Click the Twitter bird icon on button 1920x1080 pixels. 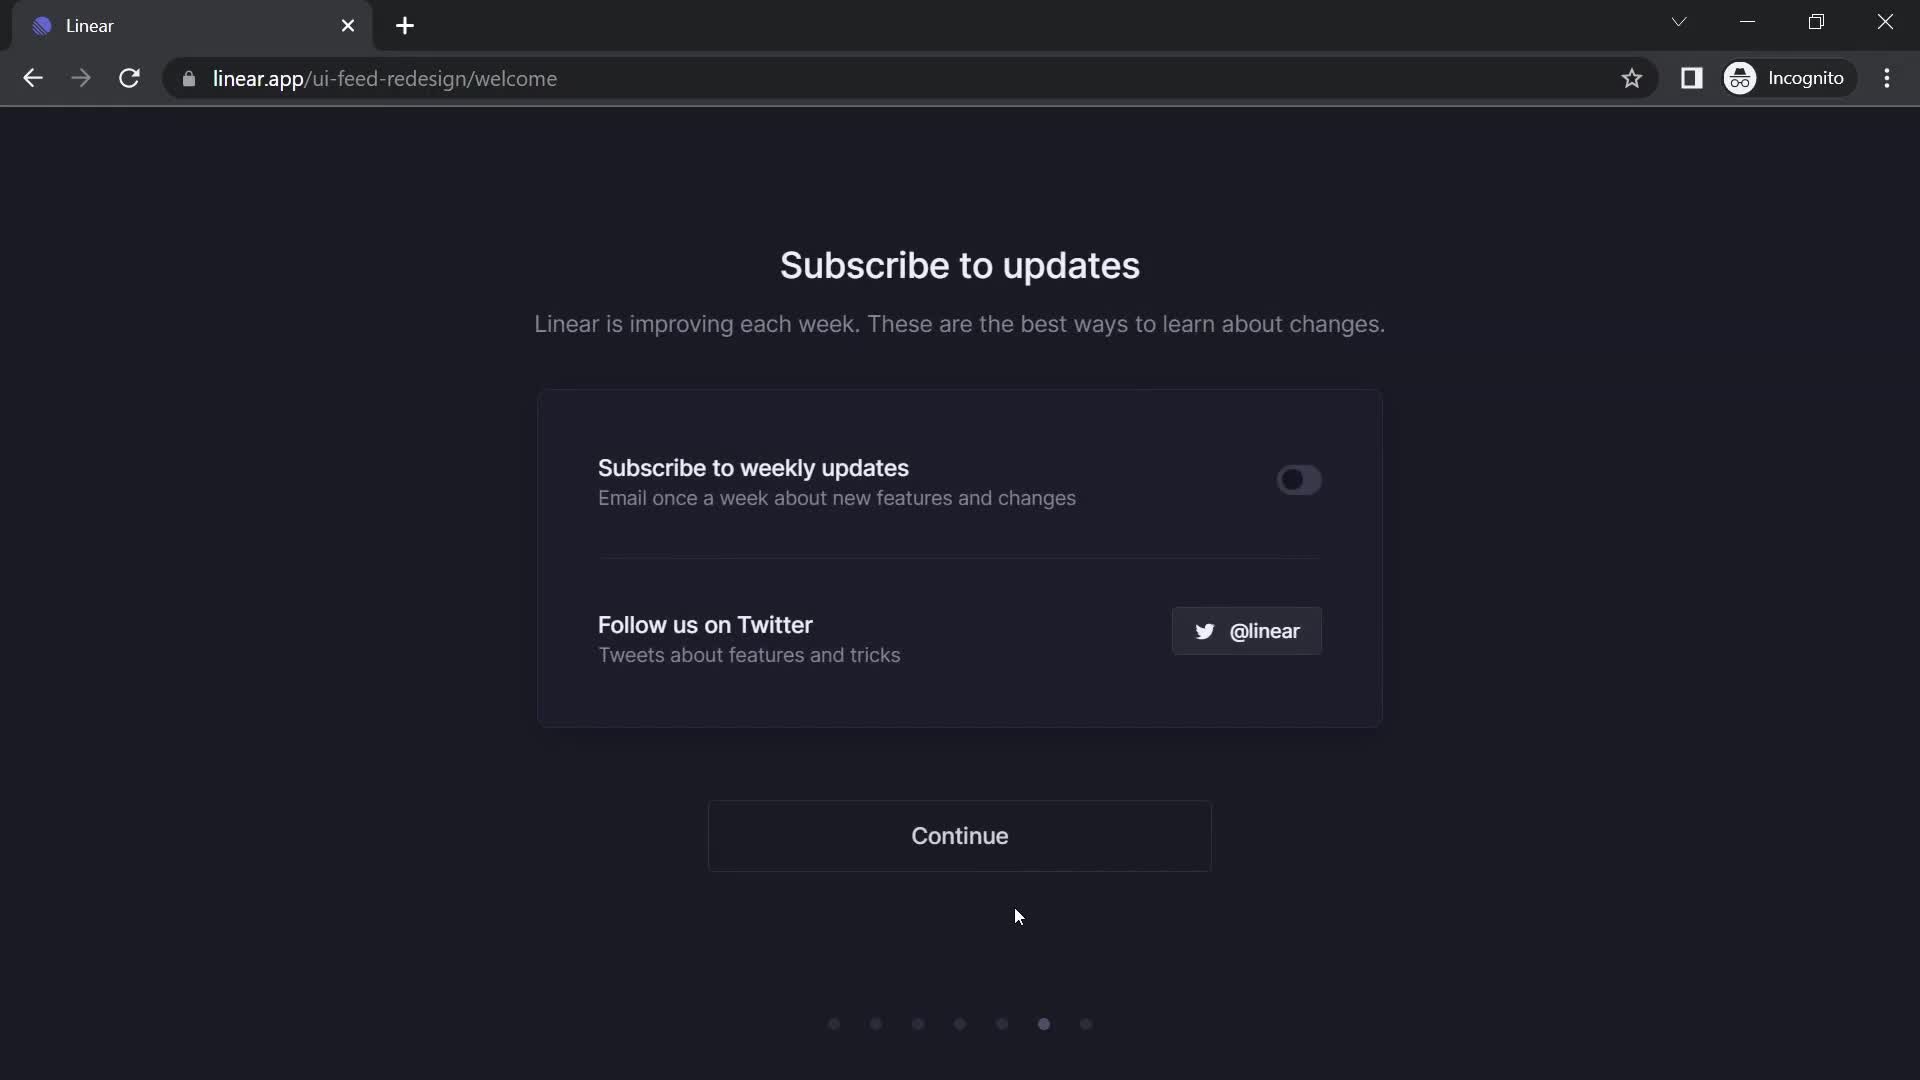pyautogui.click(x=1203, y=630)
